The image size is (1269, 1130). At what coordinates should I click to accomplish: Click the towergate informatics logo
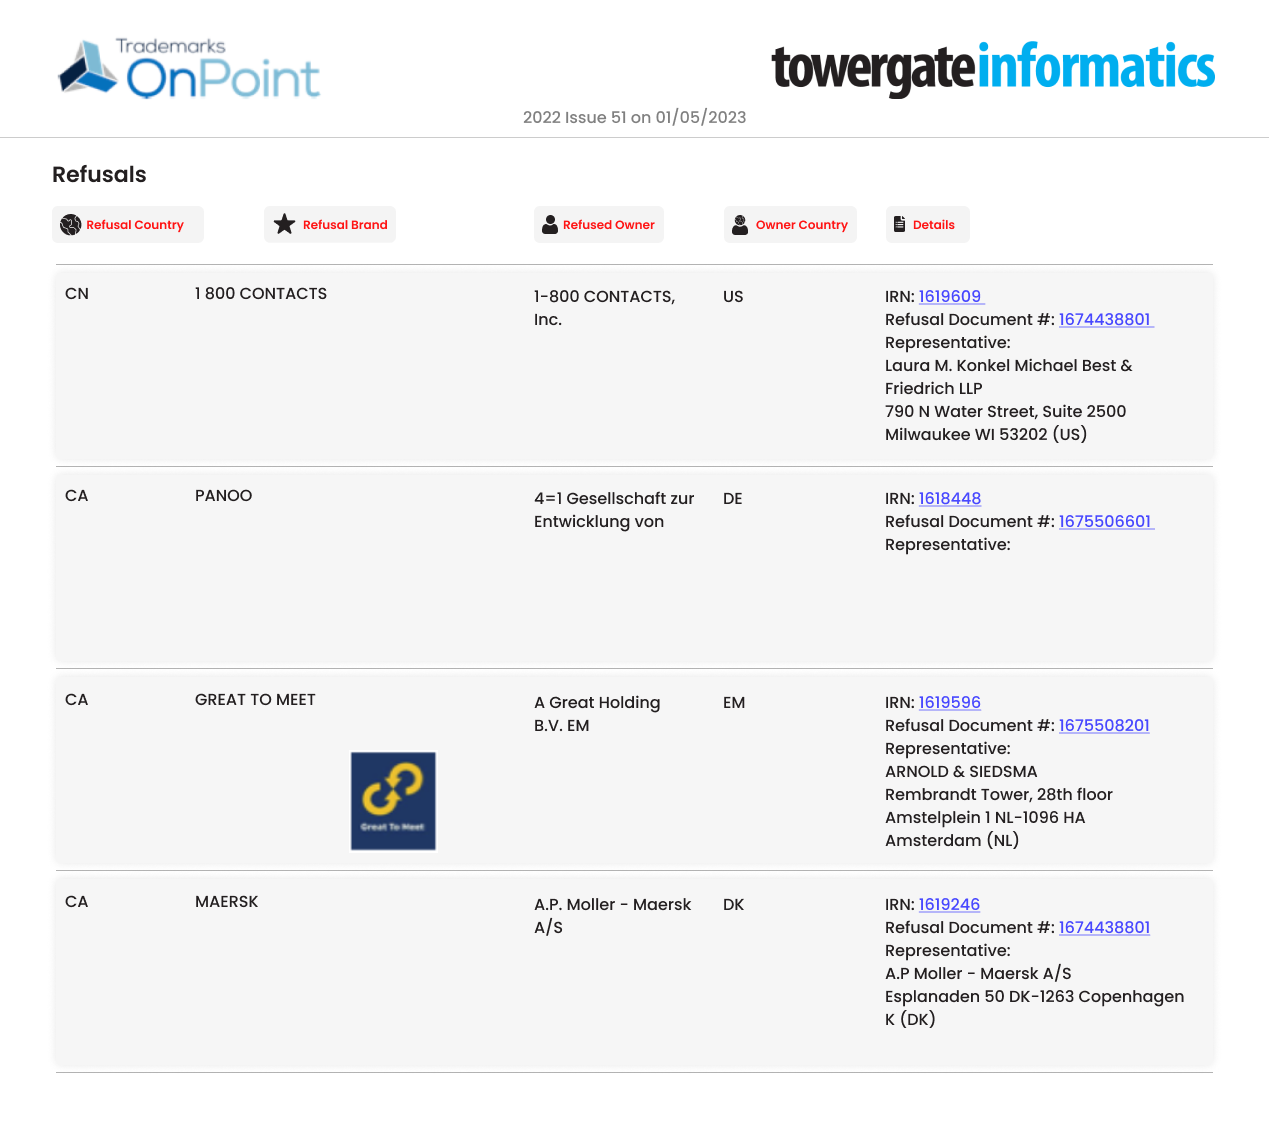pyautogui.click(x=993, y=68)
